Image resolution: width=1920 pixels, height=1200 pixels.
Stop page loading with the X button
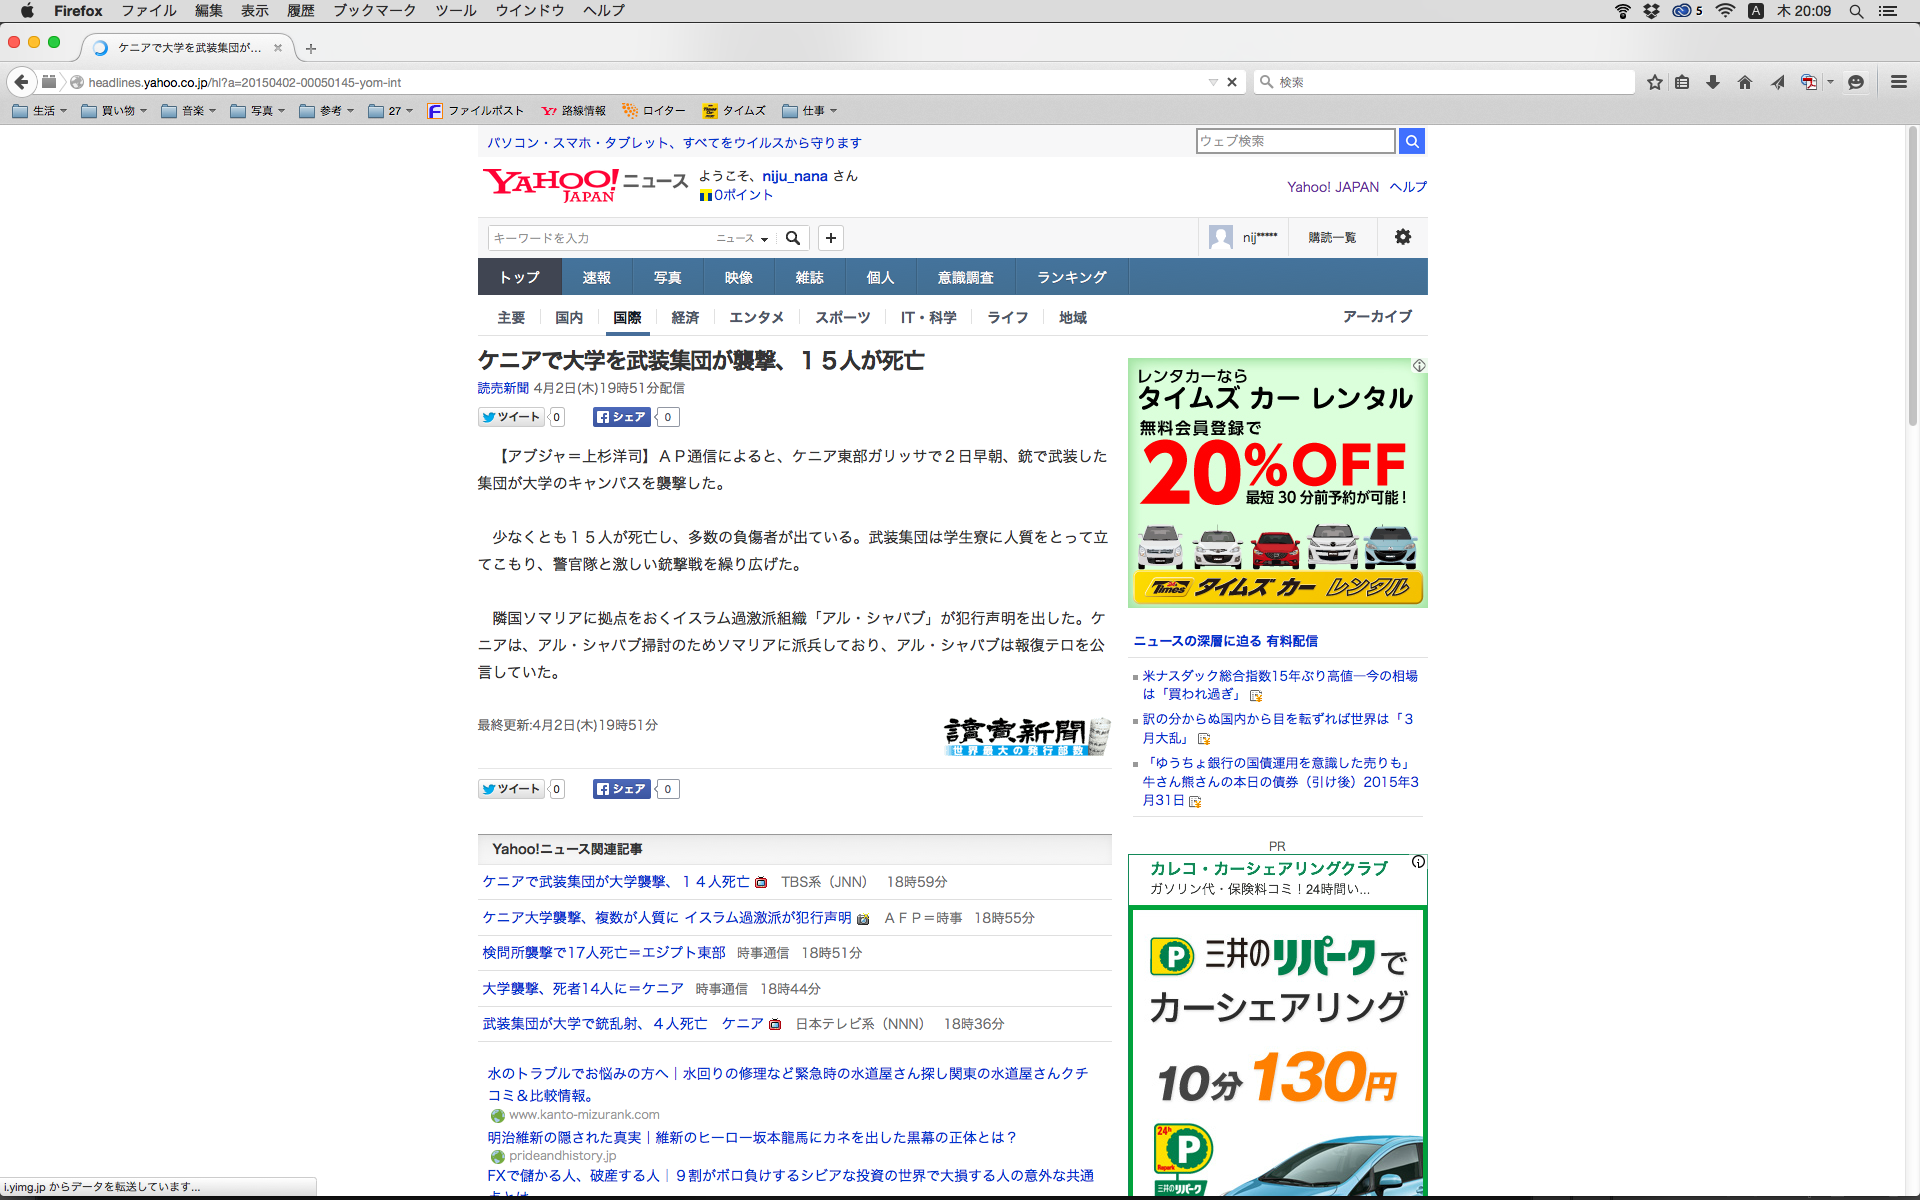1232,82
